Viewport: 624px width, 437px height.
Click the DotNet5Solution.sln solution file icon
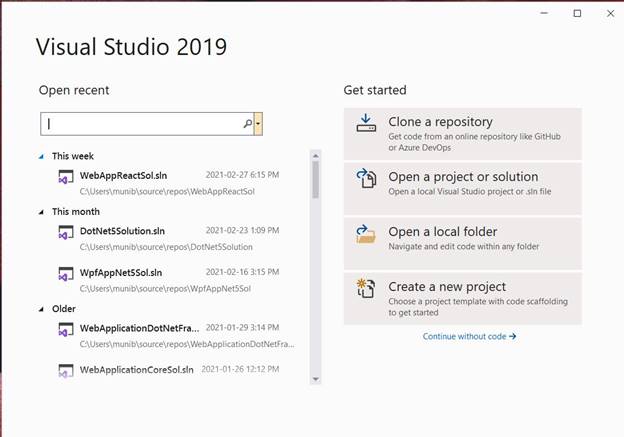tap(65, 235)
